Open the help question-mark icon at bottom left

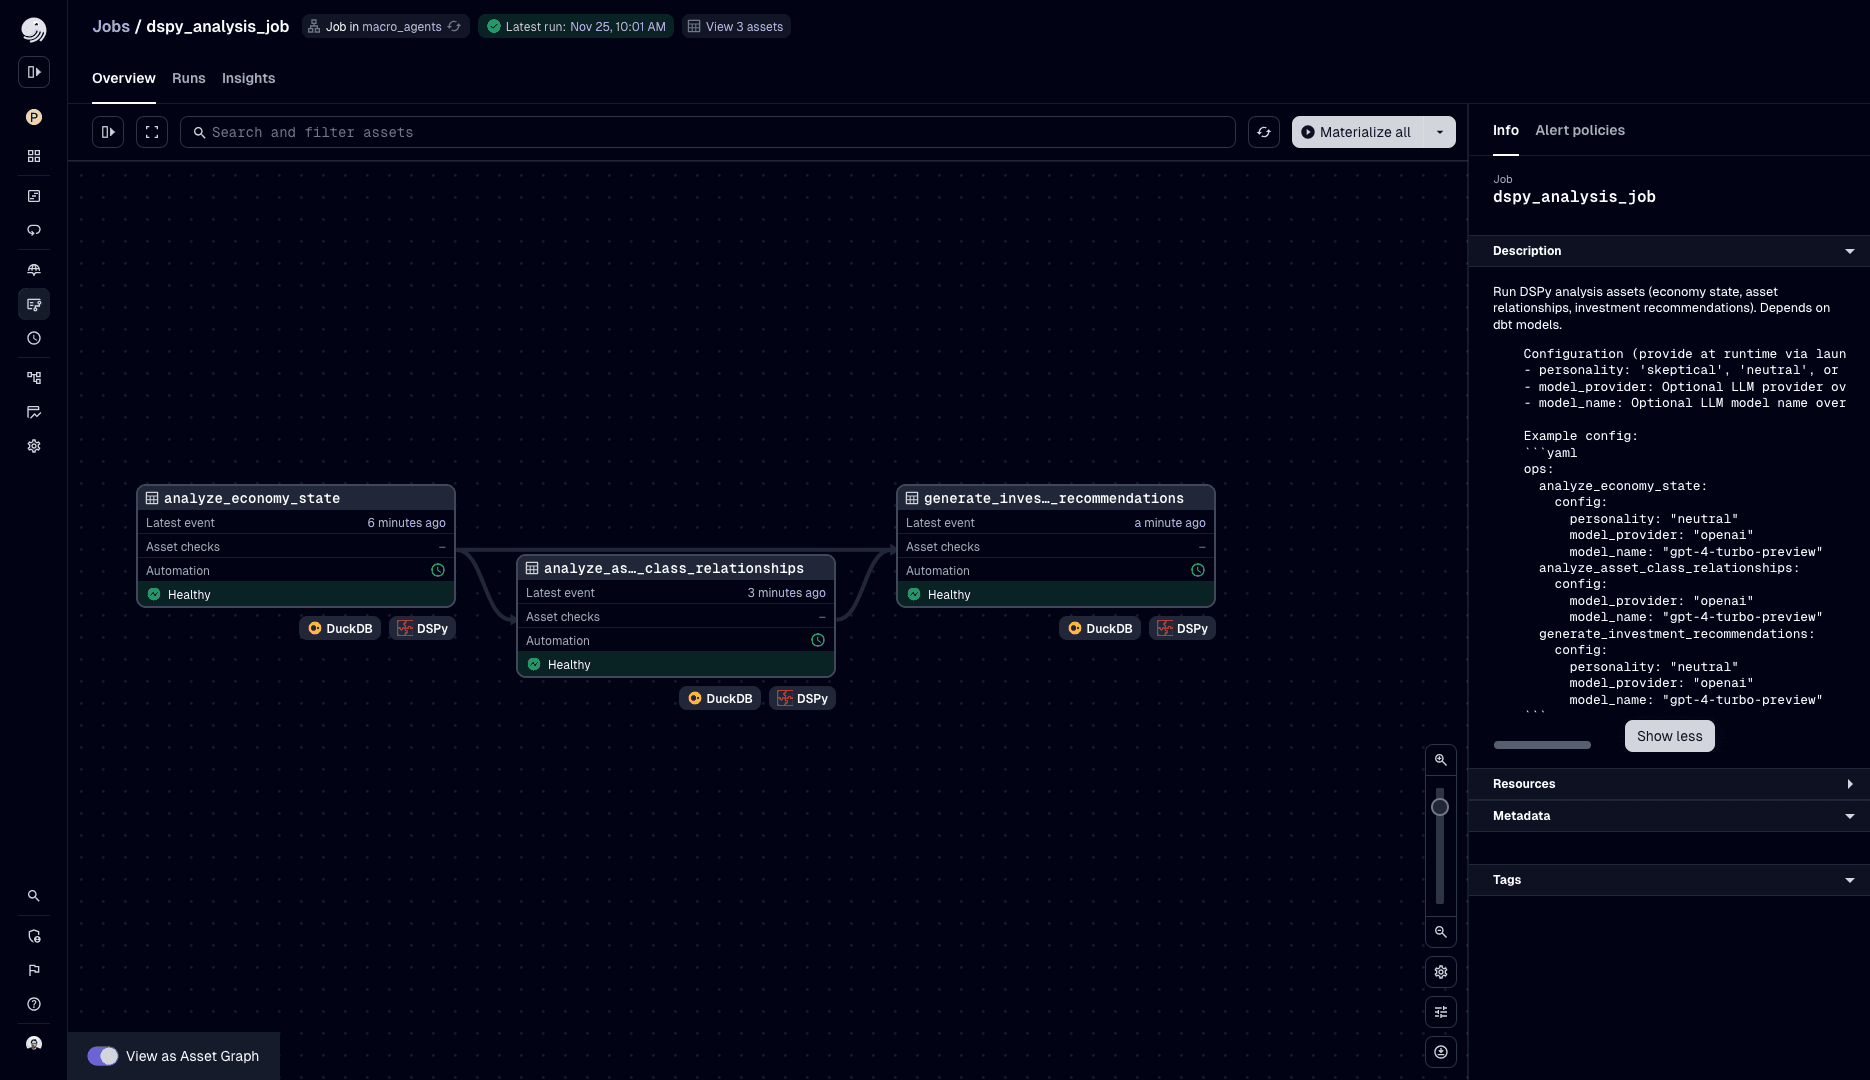coord(34,1004)
